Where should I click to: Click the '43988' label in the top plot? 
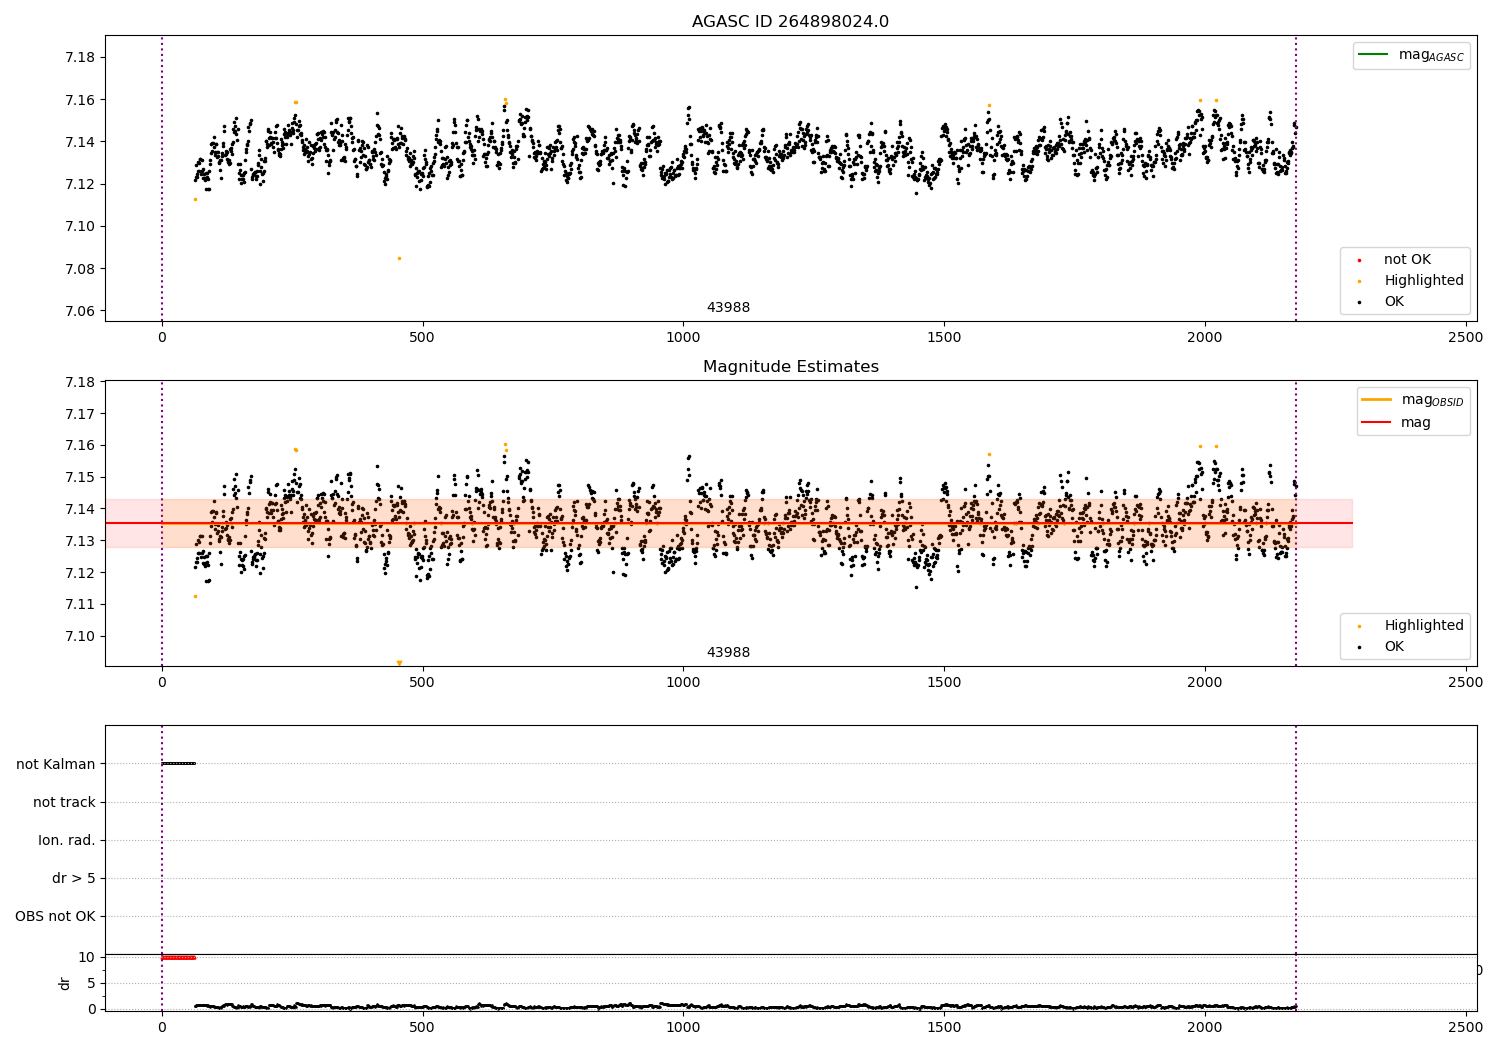(x=728, y=308)
